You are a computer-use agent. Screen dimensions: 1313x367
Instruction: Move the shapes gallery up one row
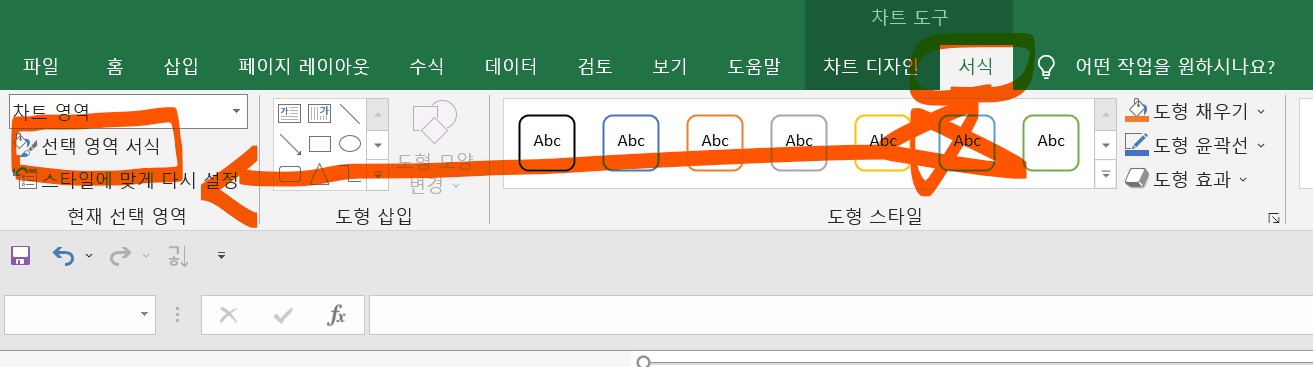pos(377,115)
